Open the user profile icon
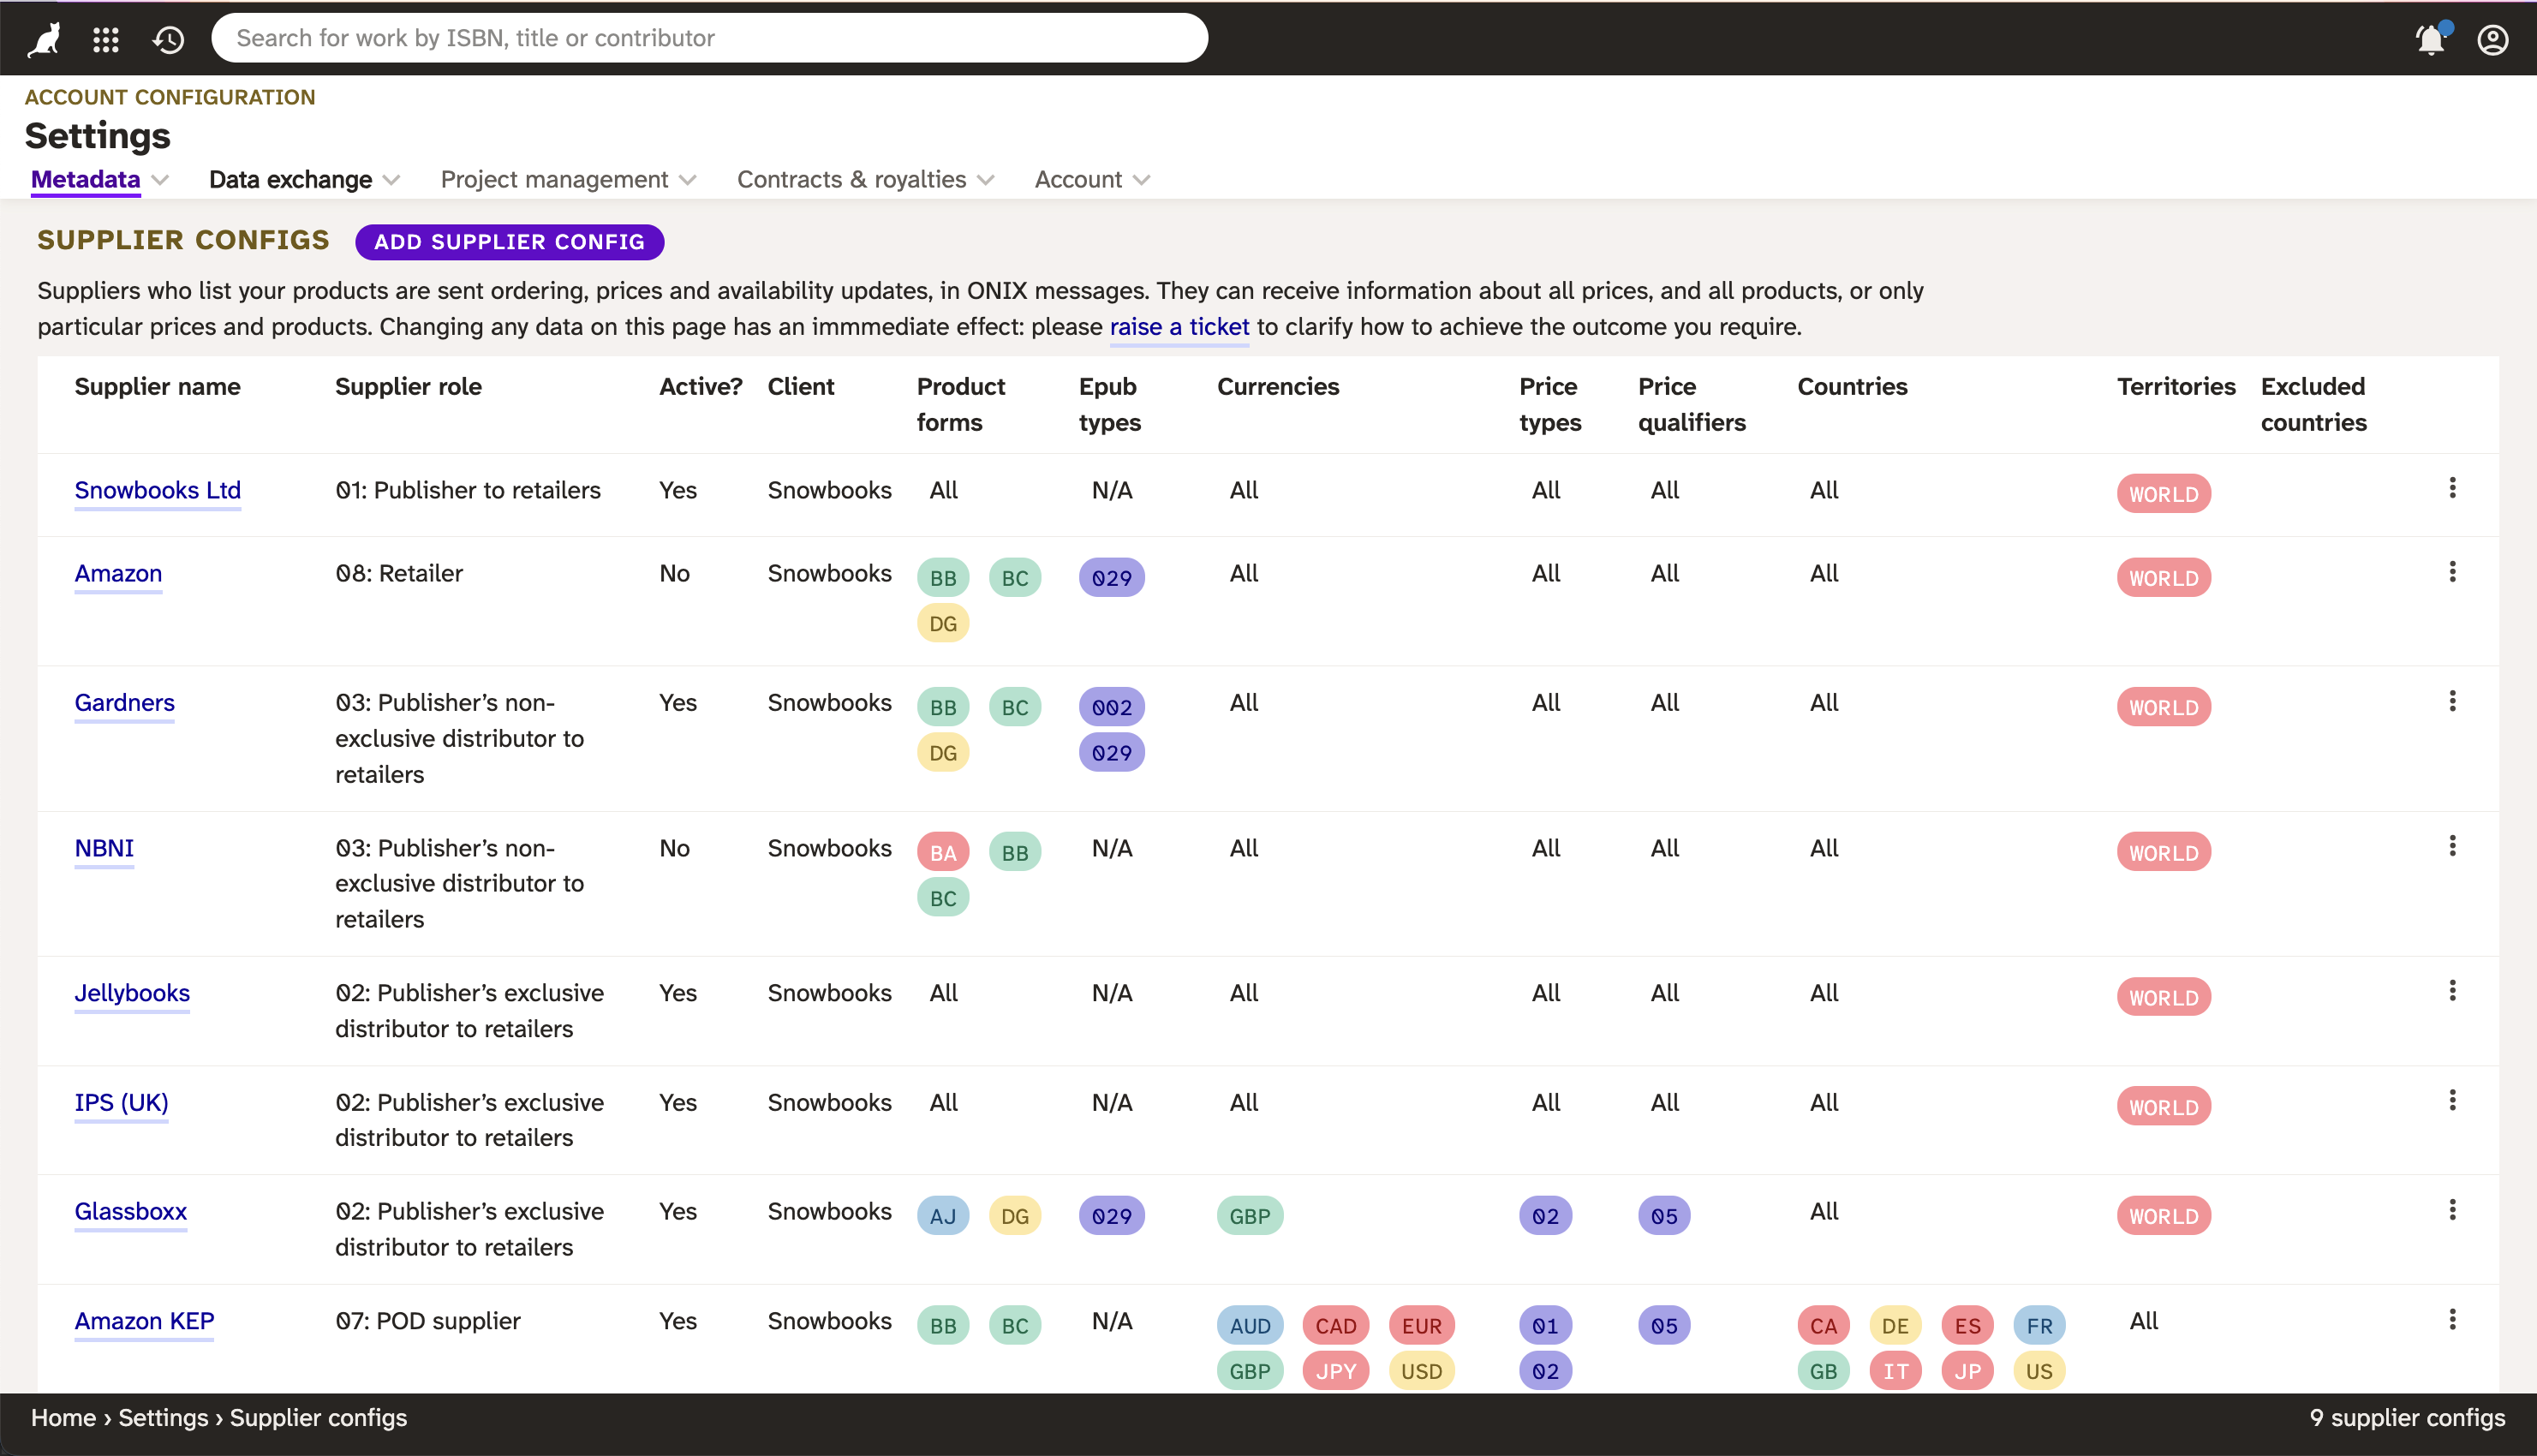This screenshot has height=1456, width=2537. point(2492,39)
